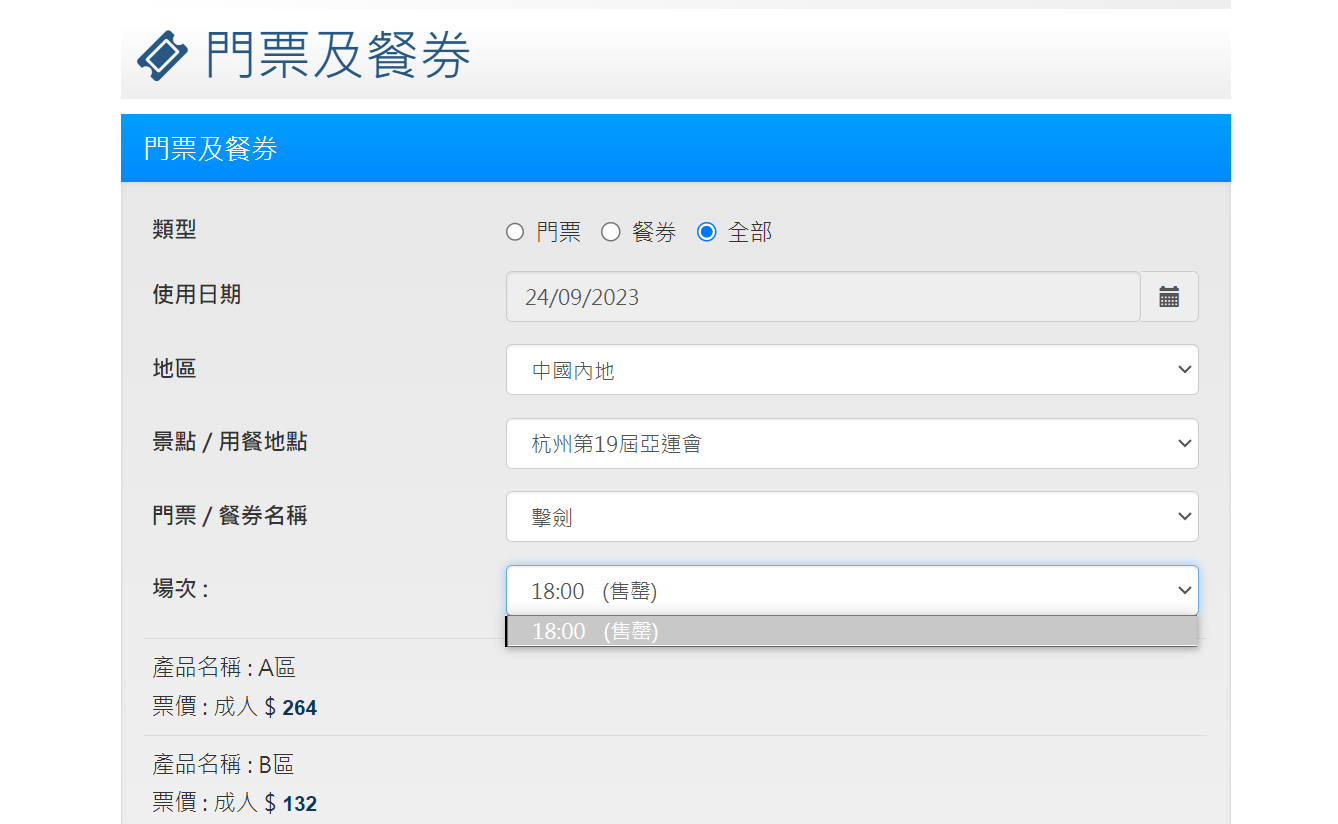Open the 門票 / 餐券名稱 dropdown showing 擊劍
The height and width of the screenshot is (824, 1338).
(851, 517)
